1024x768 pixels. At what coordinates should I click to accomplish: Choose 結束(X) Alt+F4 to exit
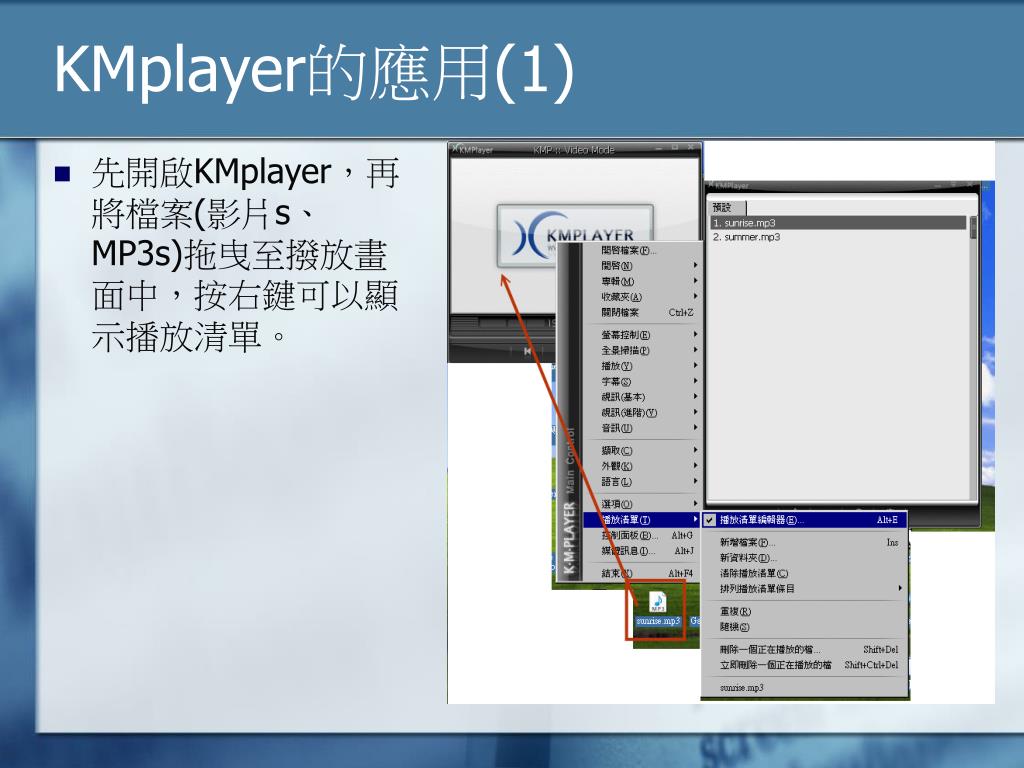point(641,573)
